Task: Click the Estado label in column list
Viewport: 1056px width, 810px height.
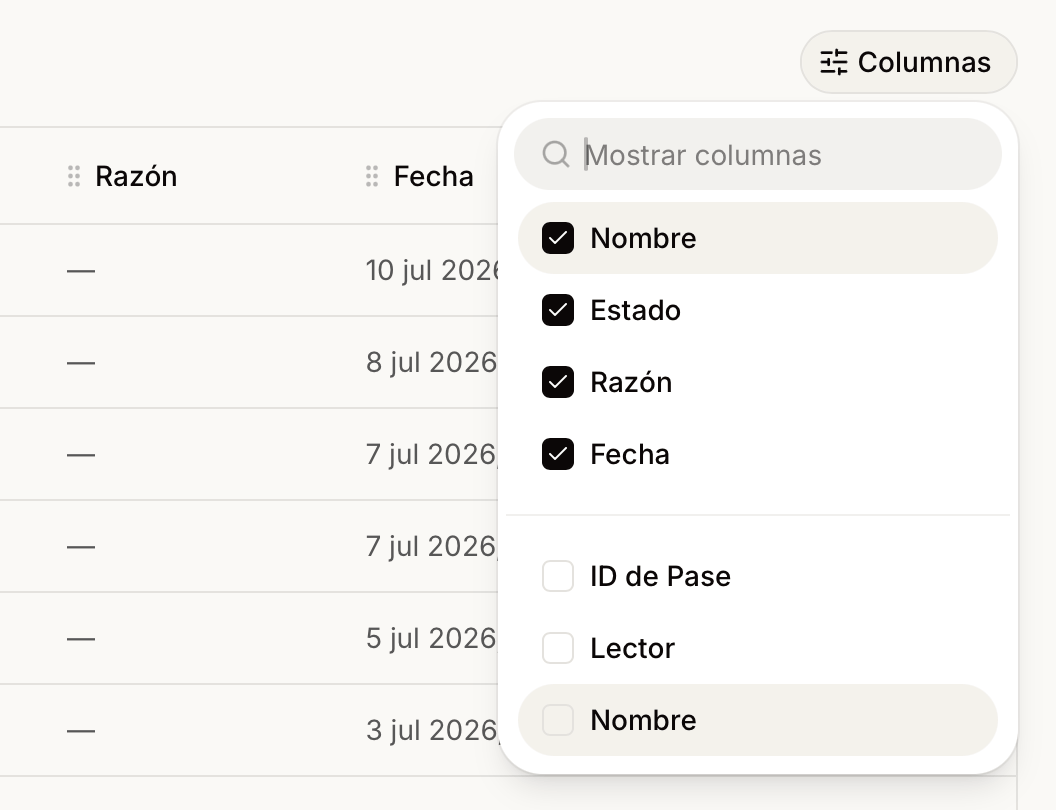Action: pyautogui.click(x=635, y=310)
